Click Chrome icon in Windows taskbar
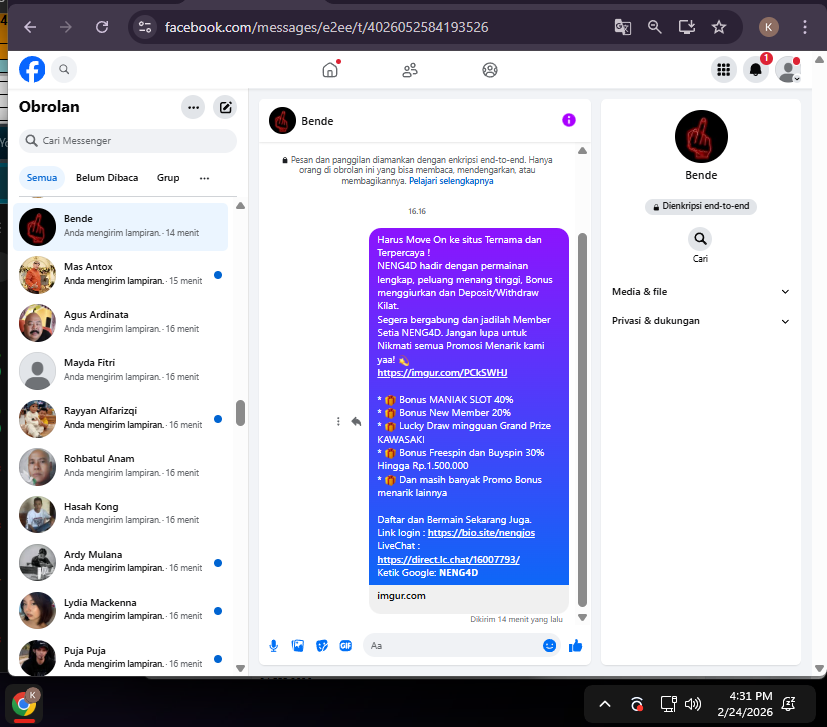This screenshot has width=827, height=727. (x=24, y=704)
